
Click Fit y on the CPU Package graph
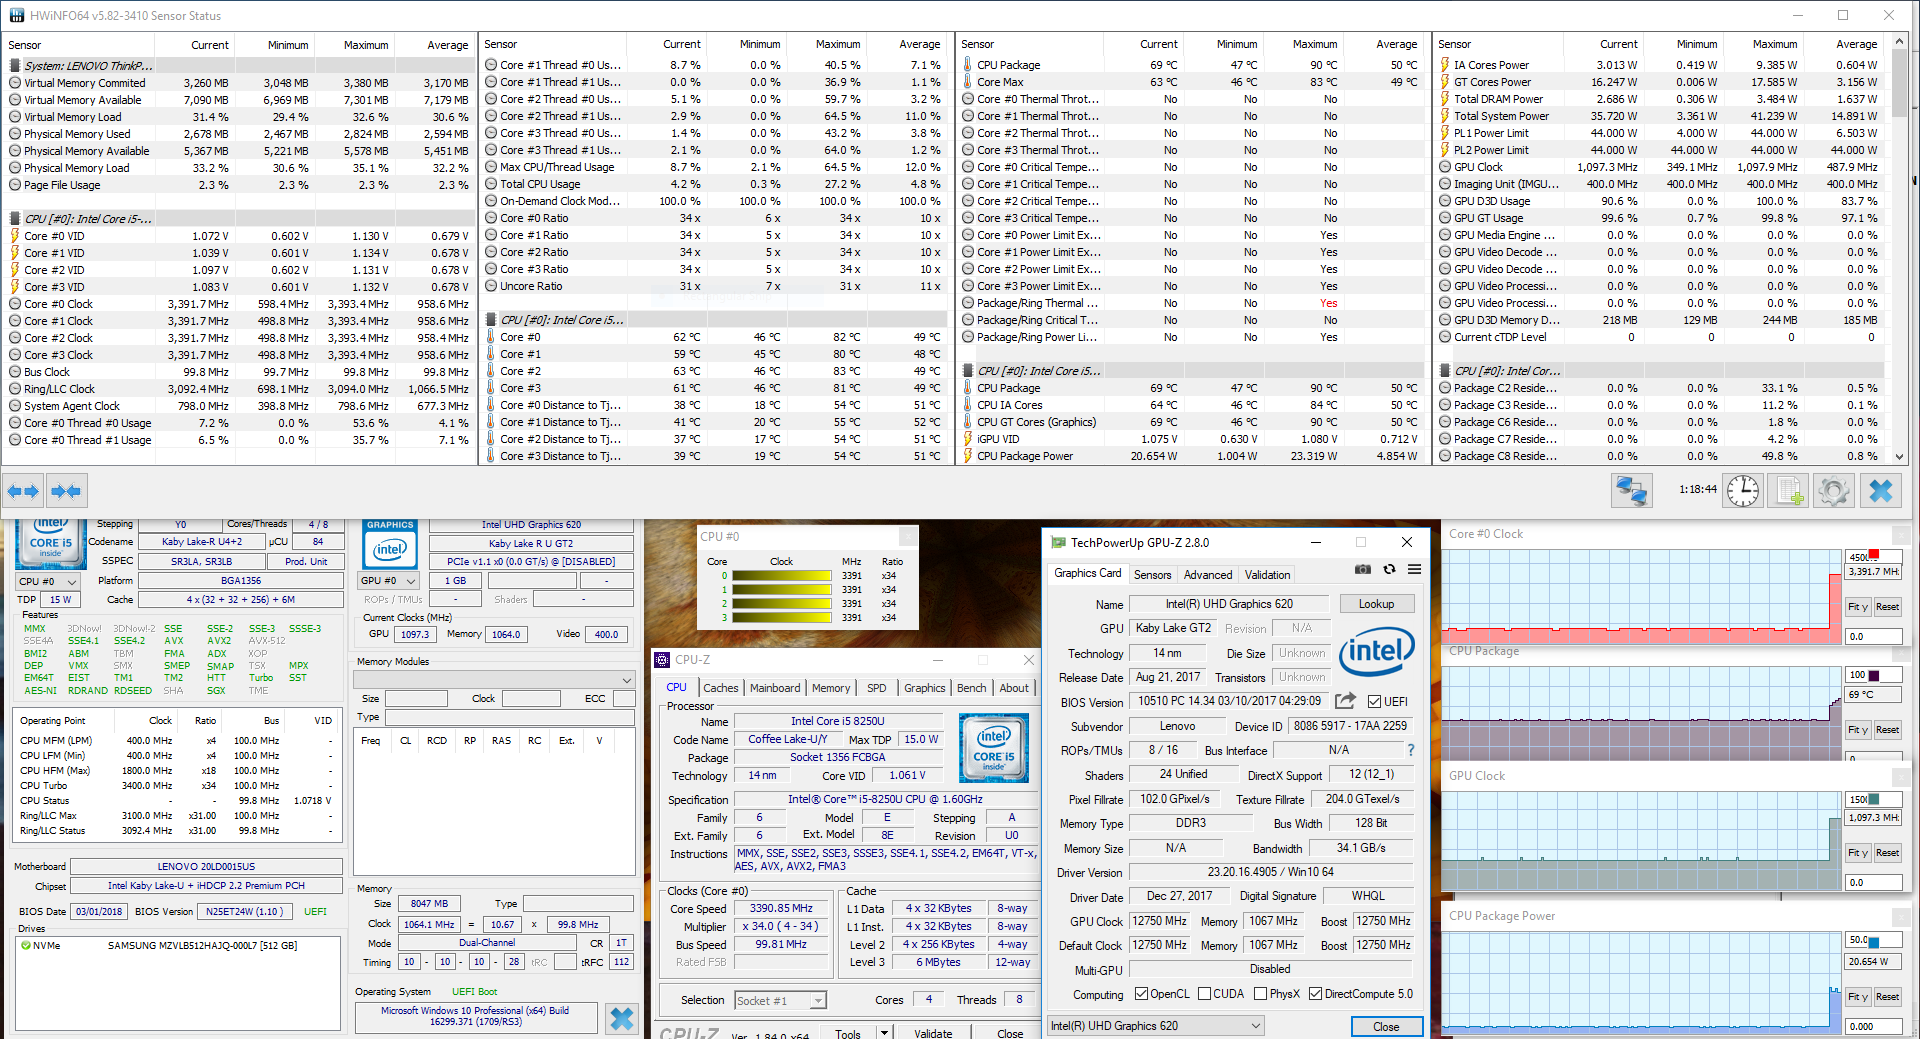tap(1857, 730)
